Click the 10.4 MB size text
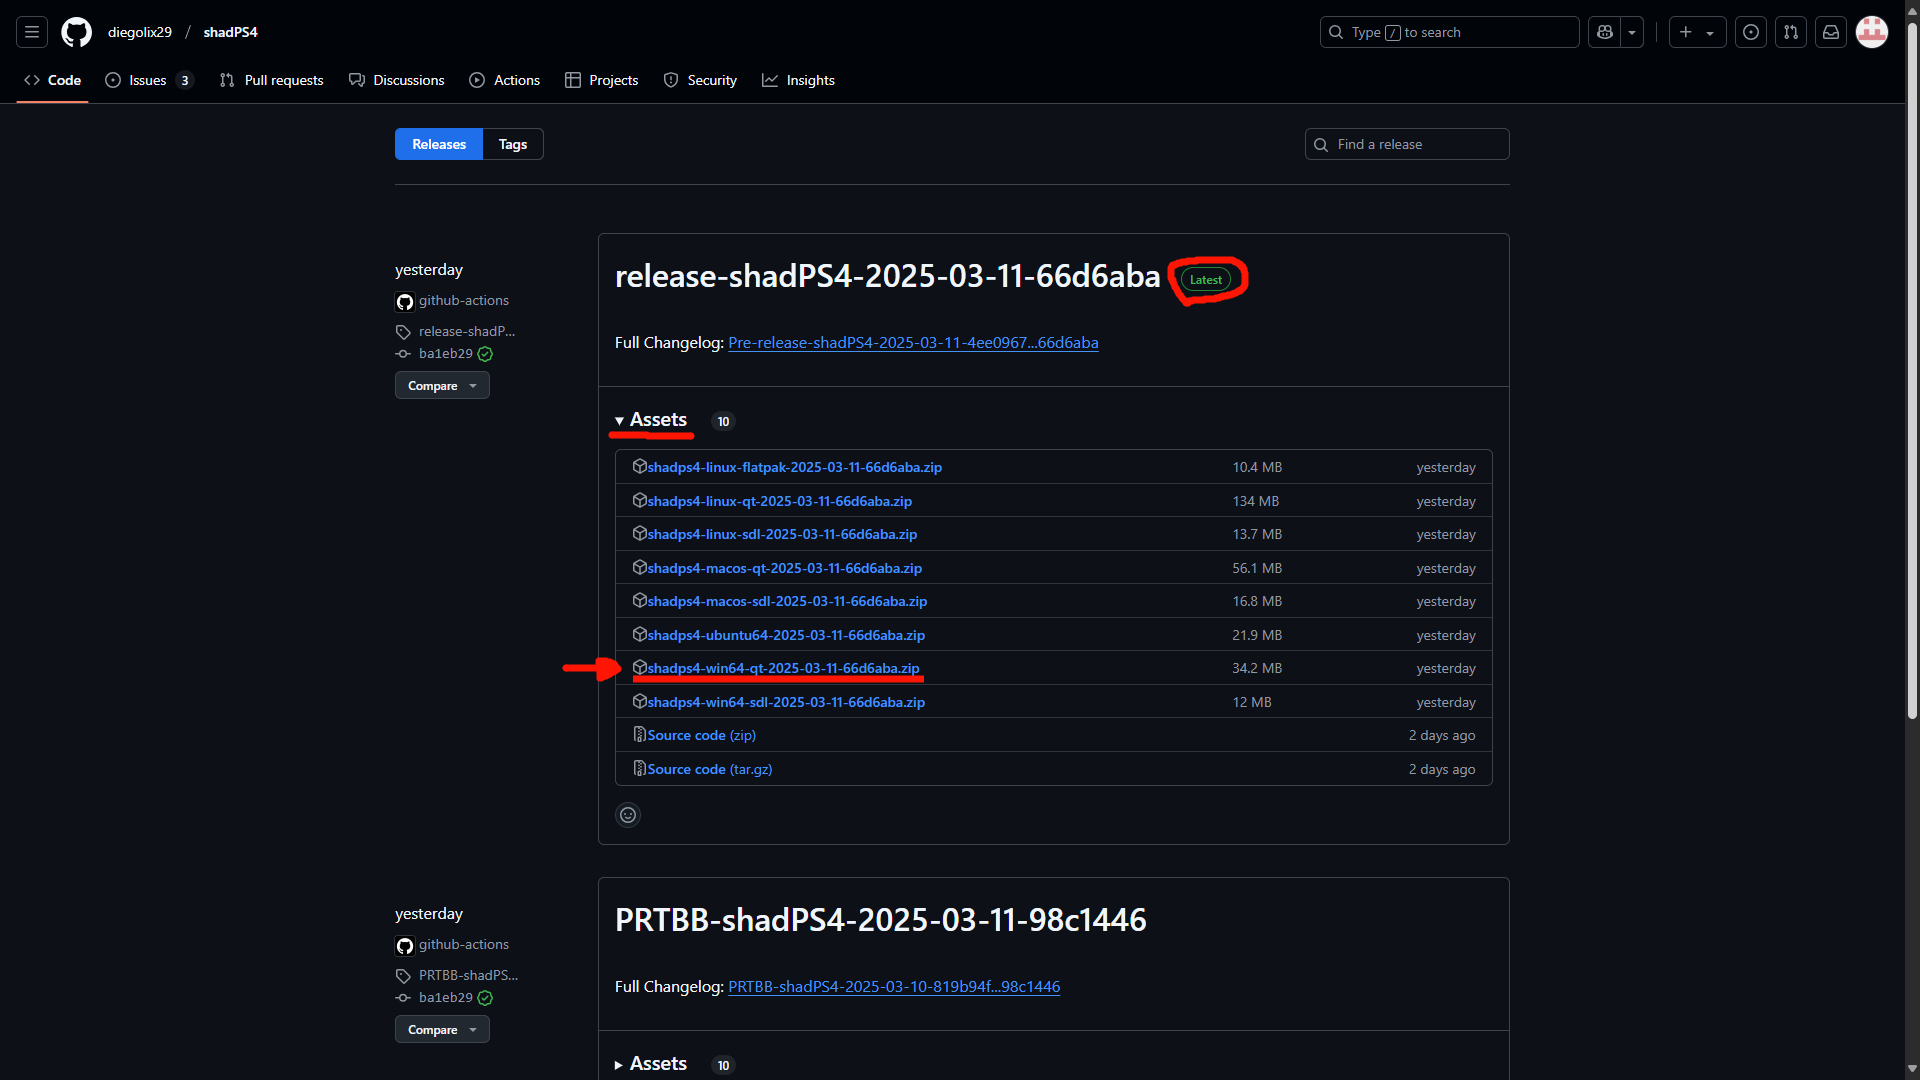Image resolution: width=1920 pixels, height=1080 pixels. click(x=1257, y=467)
